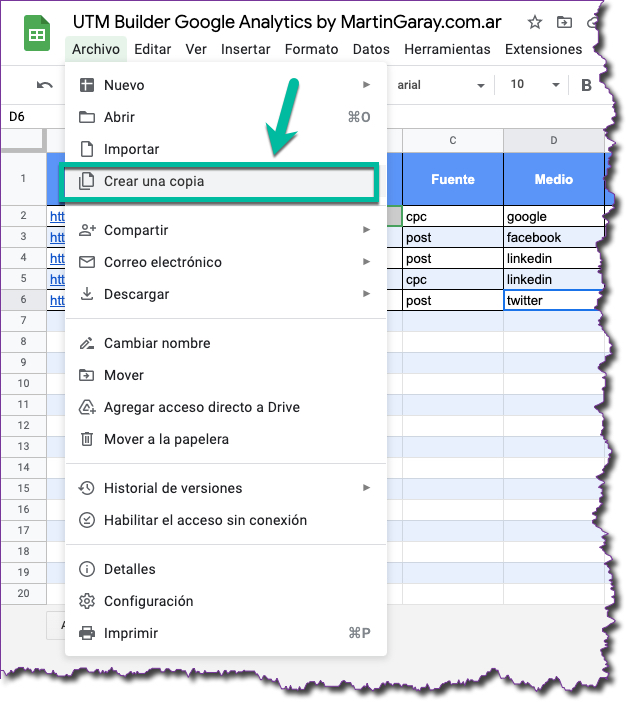The width and height of the screenshot is (627, 702).
Task: Click the Importar file icon
Action: click(87, 149)
